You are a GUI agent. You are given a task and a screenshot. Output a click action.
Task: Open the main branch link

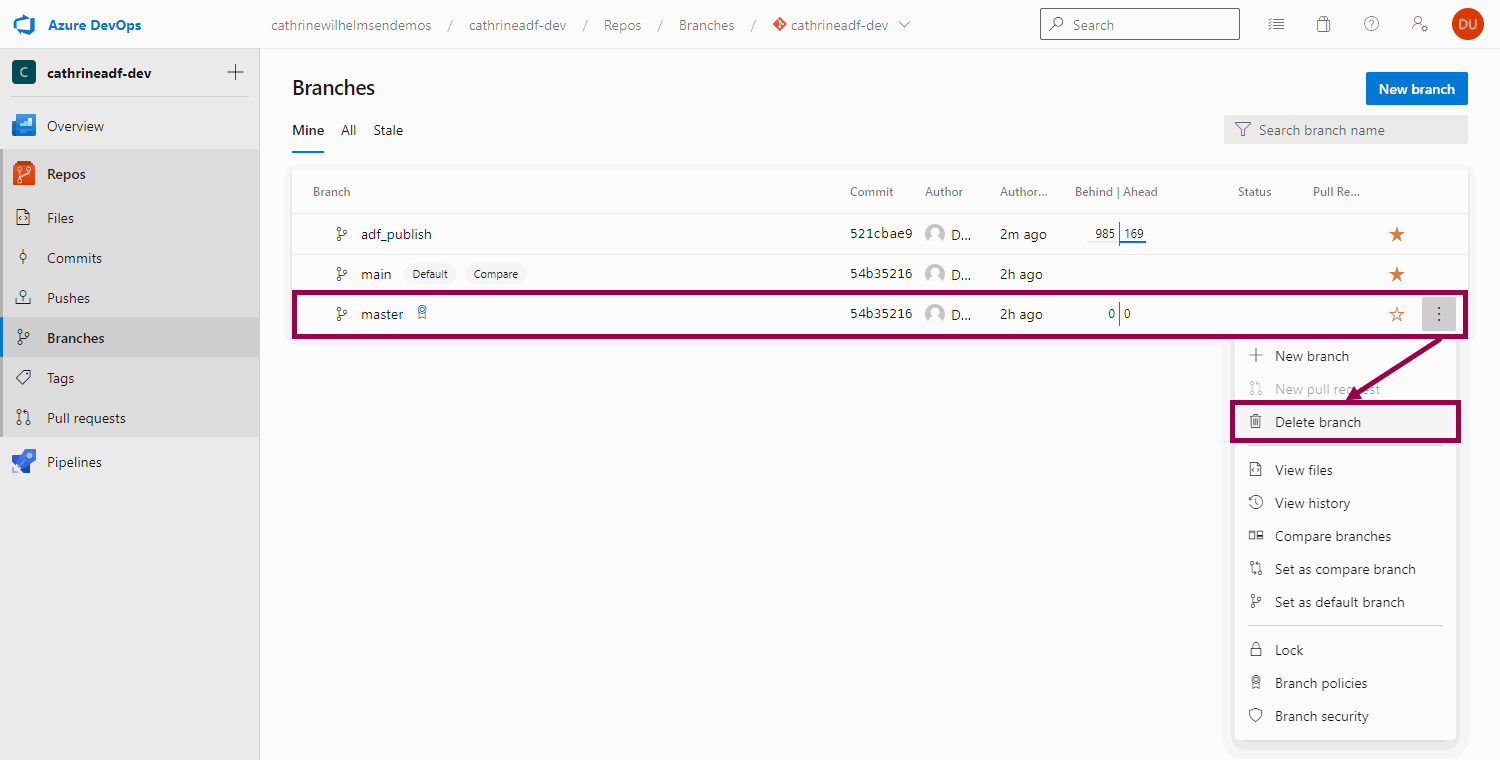point(376,273)
